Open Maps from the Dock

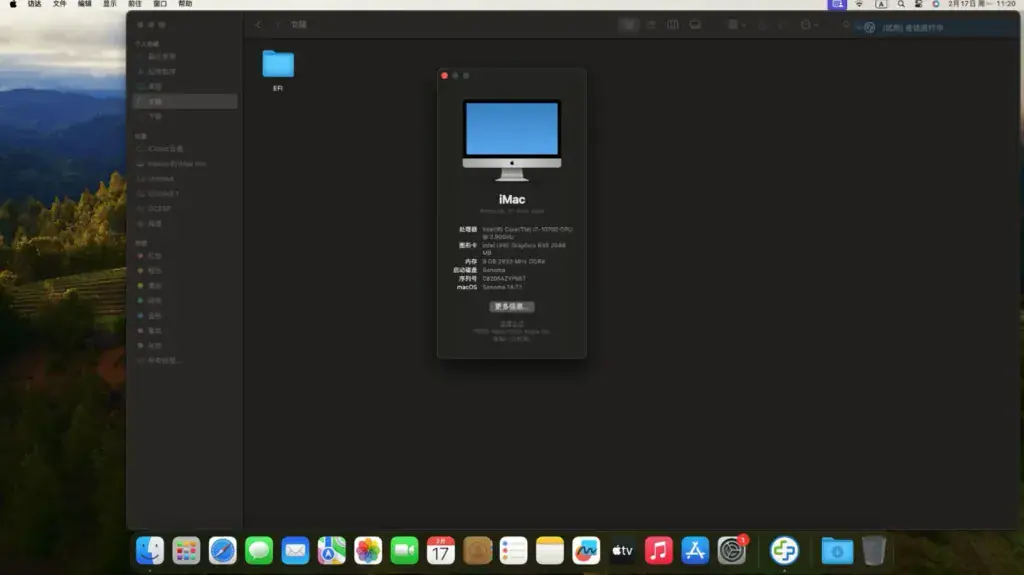pyautogui.click(x=332, y=550)
